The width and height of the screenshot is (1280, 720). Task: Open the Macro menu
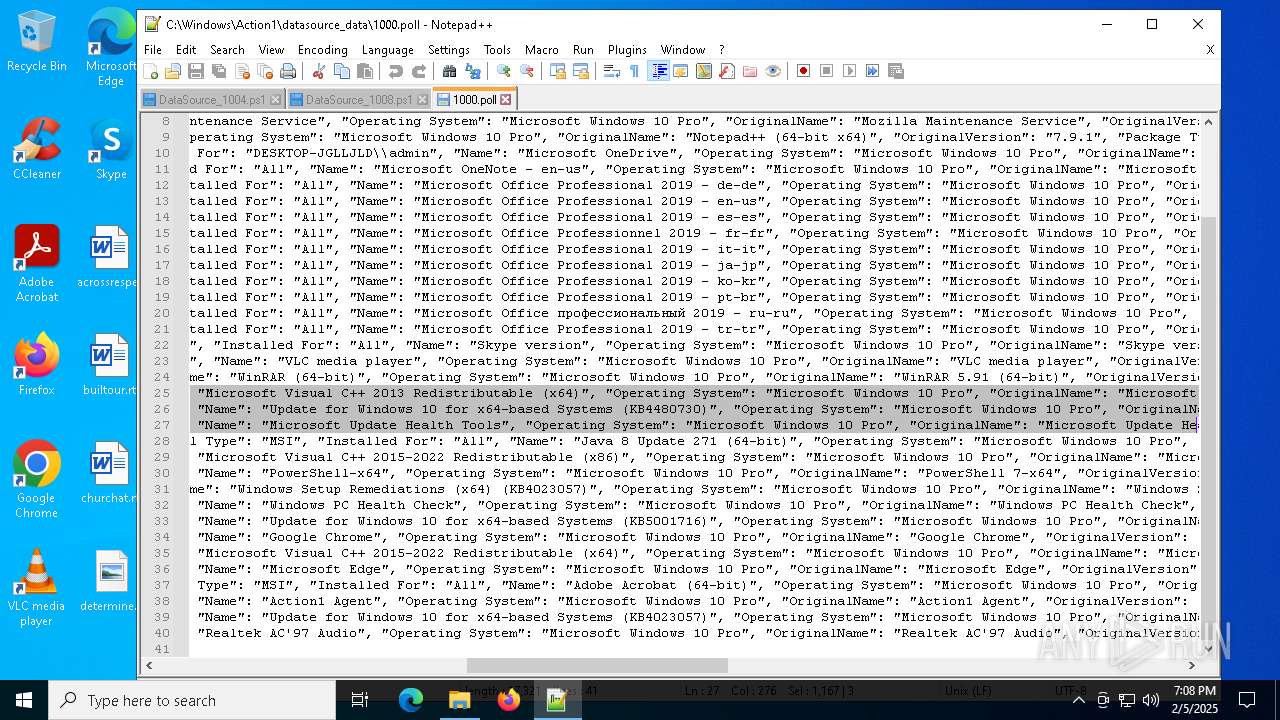click(542, 49)
